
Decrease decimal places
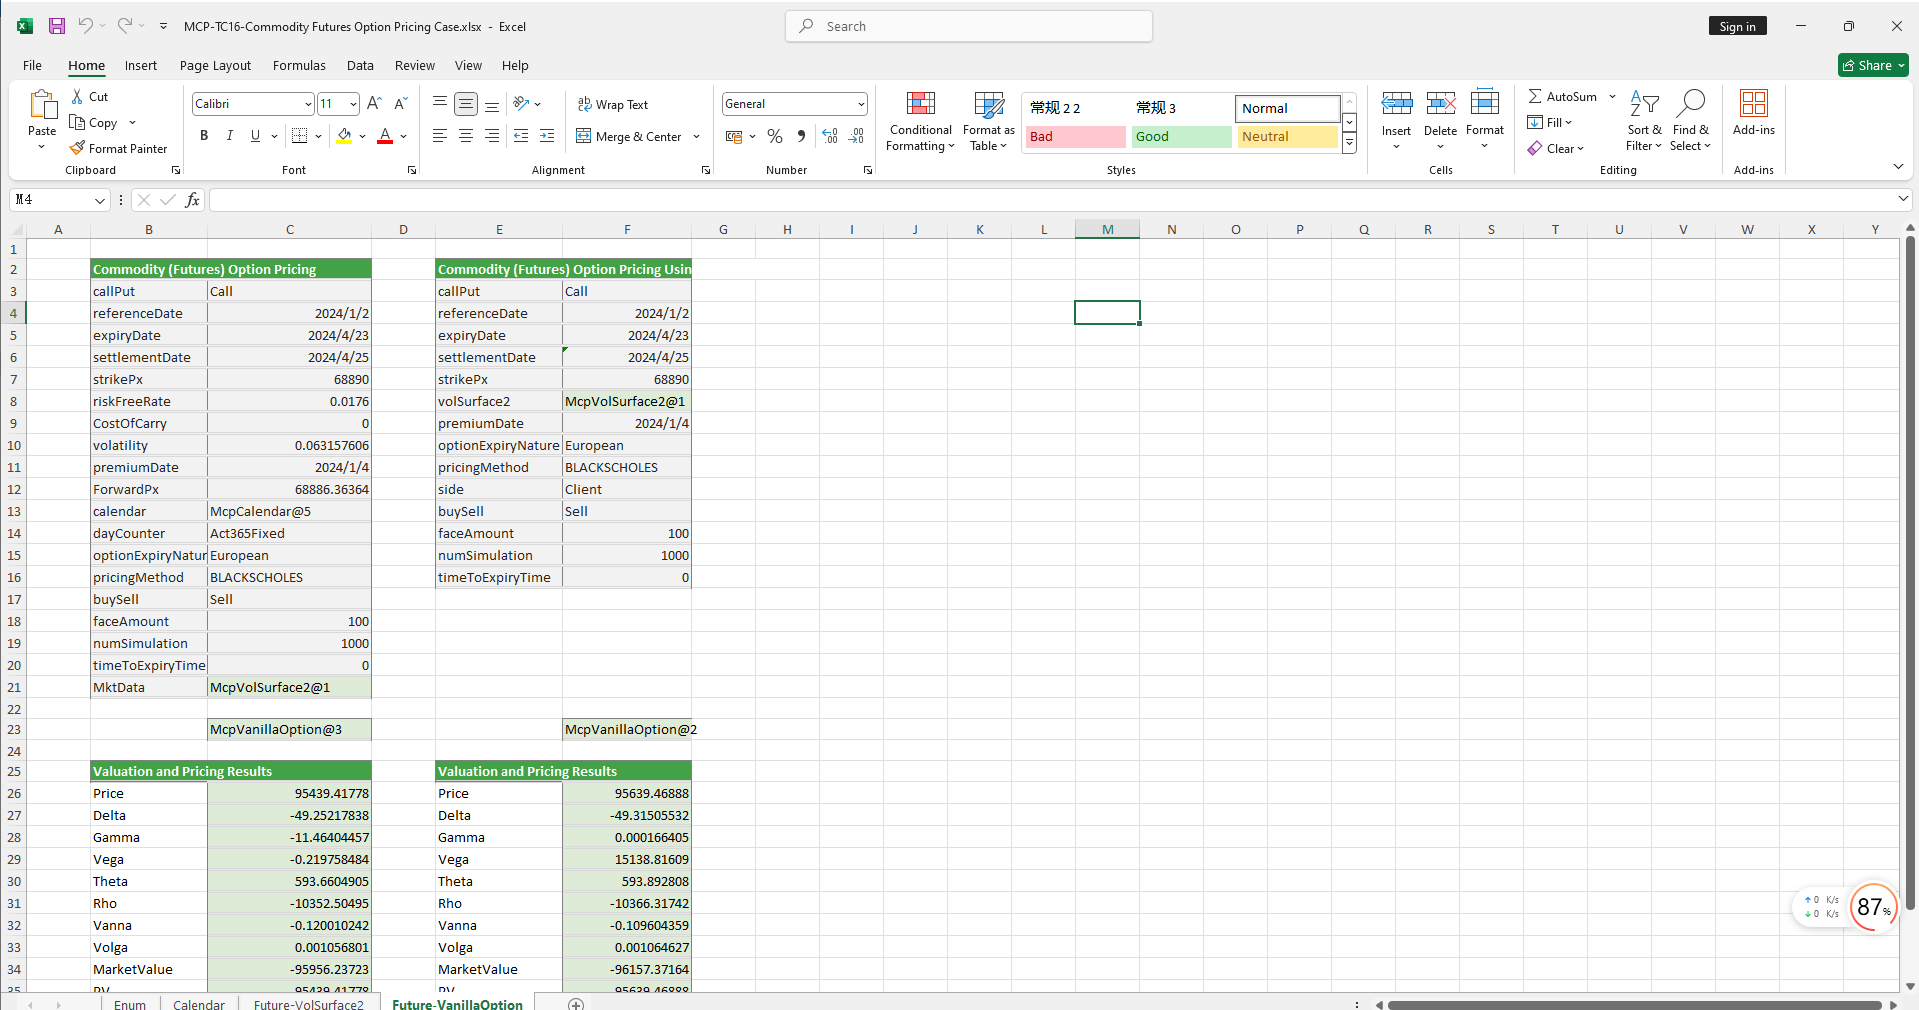857,136
